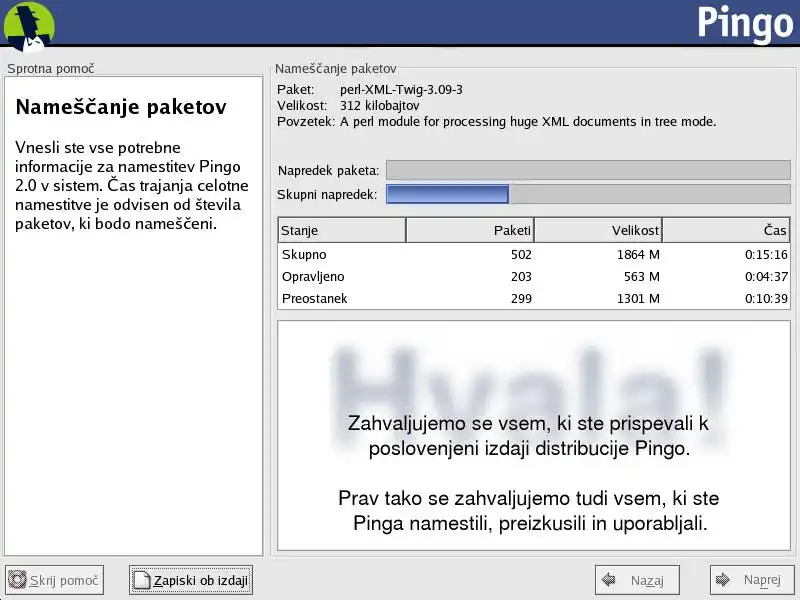Click the Skupni napredek: label

[x=327, y=194]
